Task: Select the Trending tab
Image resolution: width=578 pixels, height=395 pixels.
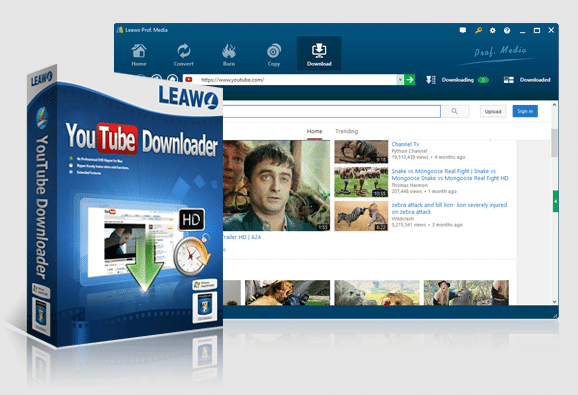Action: click(x=347, y=131)
